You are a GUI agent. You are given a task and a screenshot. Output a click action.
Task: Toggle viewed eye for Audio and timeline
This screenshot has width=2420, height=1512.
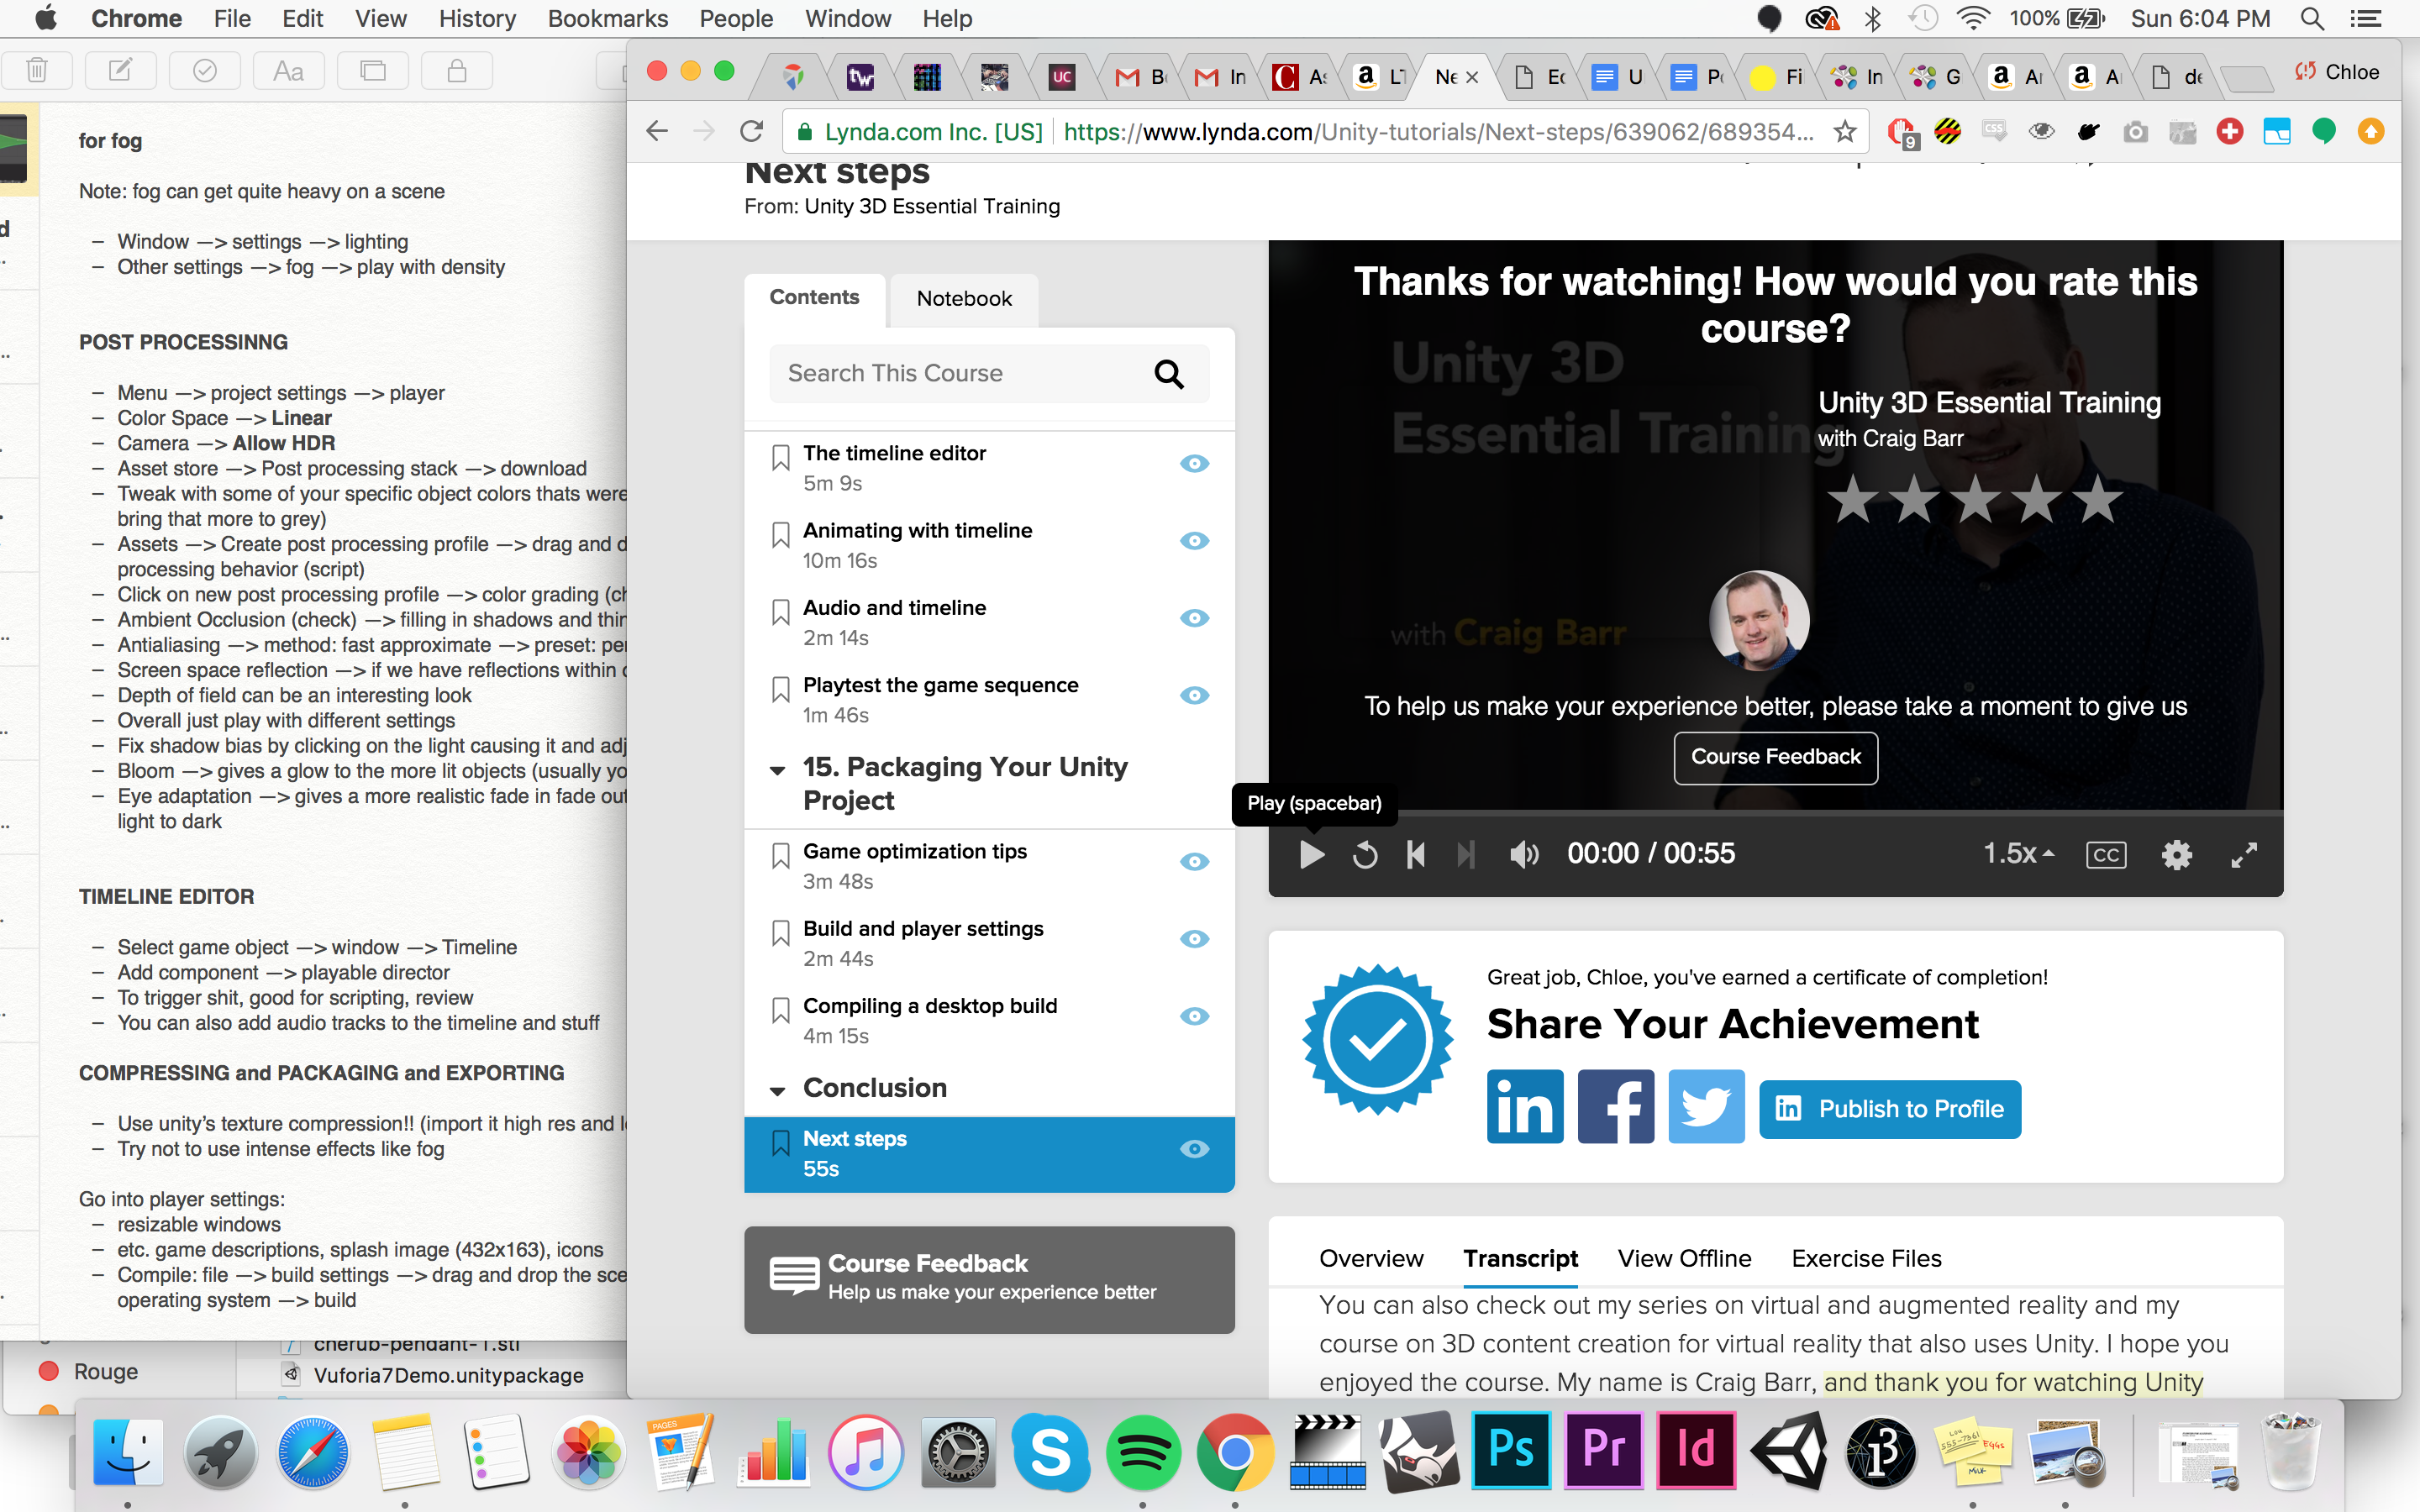pyautogui.click(x=1194, y=618)
